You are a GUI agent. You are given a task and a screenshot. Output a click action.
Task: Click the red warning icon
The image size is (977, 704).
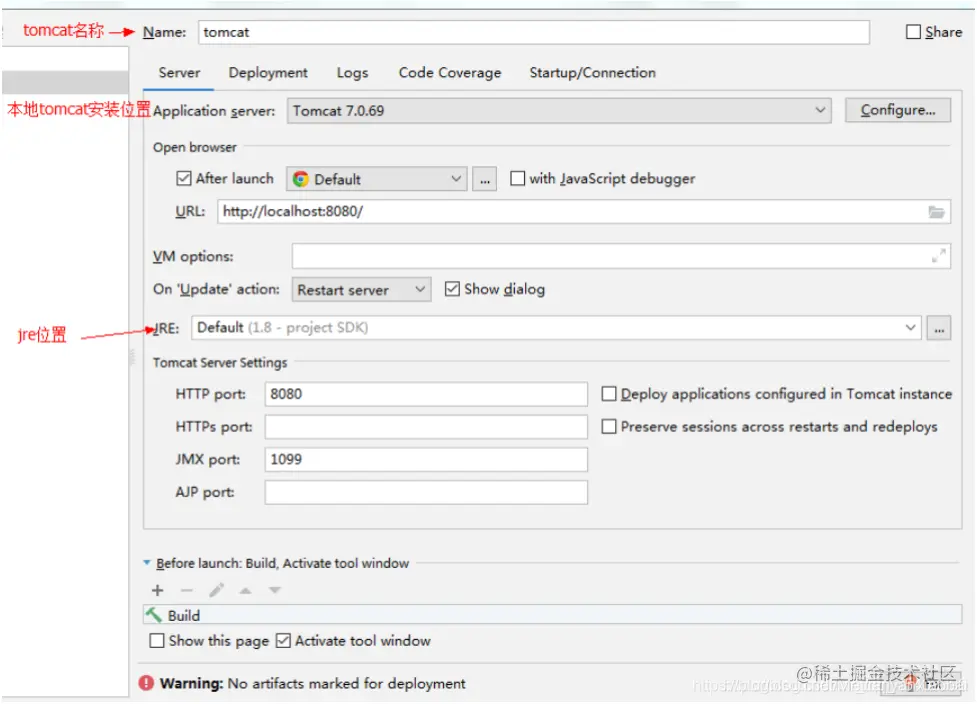click(146, 683)
